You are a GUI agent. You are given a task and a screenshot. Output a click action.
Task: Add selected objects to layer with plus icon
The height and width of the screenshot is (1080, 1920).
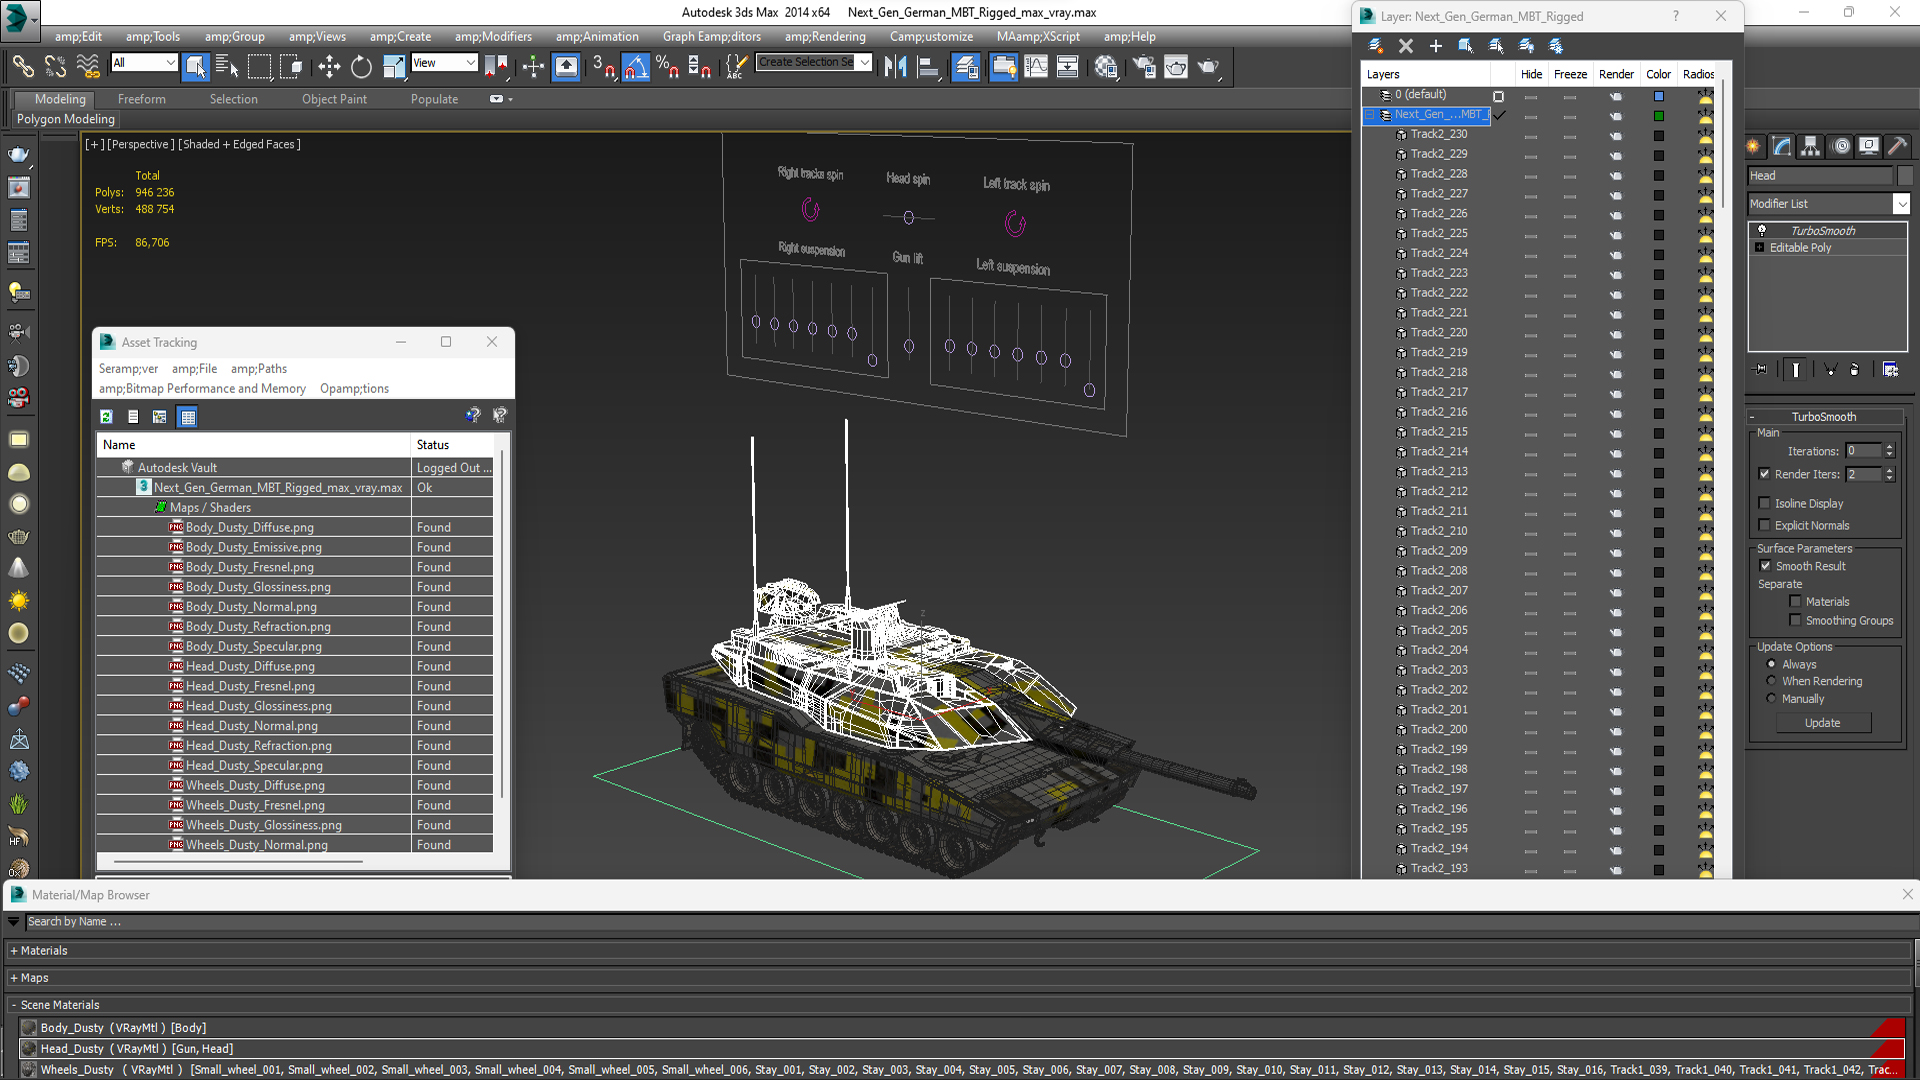[1436, 46]
